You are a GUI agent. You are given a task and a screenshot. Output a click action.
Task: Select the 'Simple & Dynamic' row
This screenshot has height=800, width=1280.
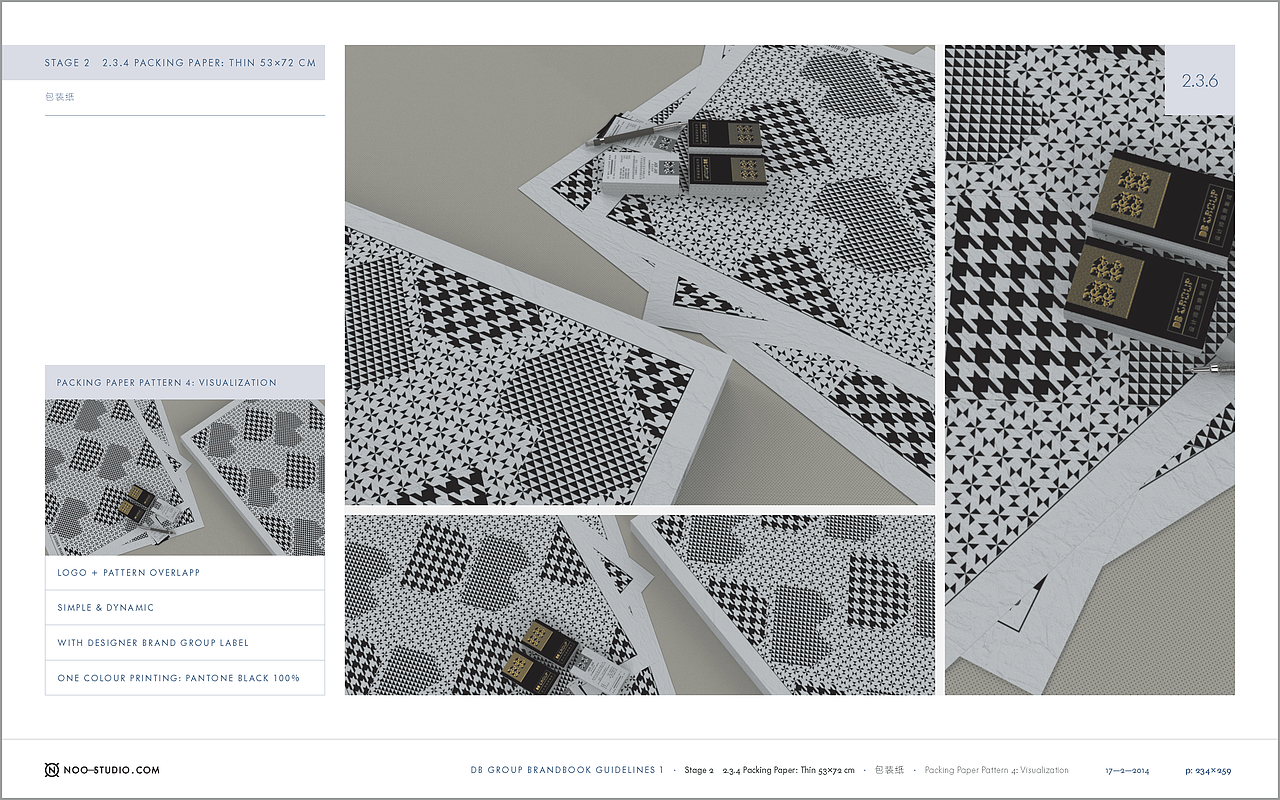(x=185, y=608)
